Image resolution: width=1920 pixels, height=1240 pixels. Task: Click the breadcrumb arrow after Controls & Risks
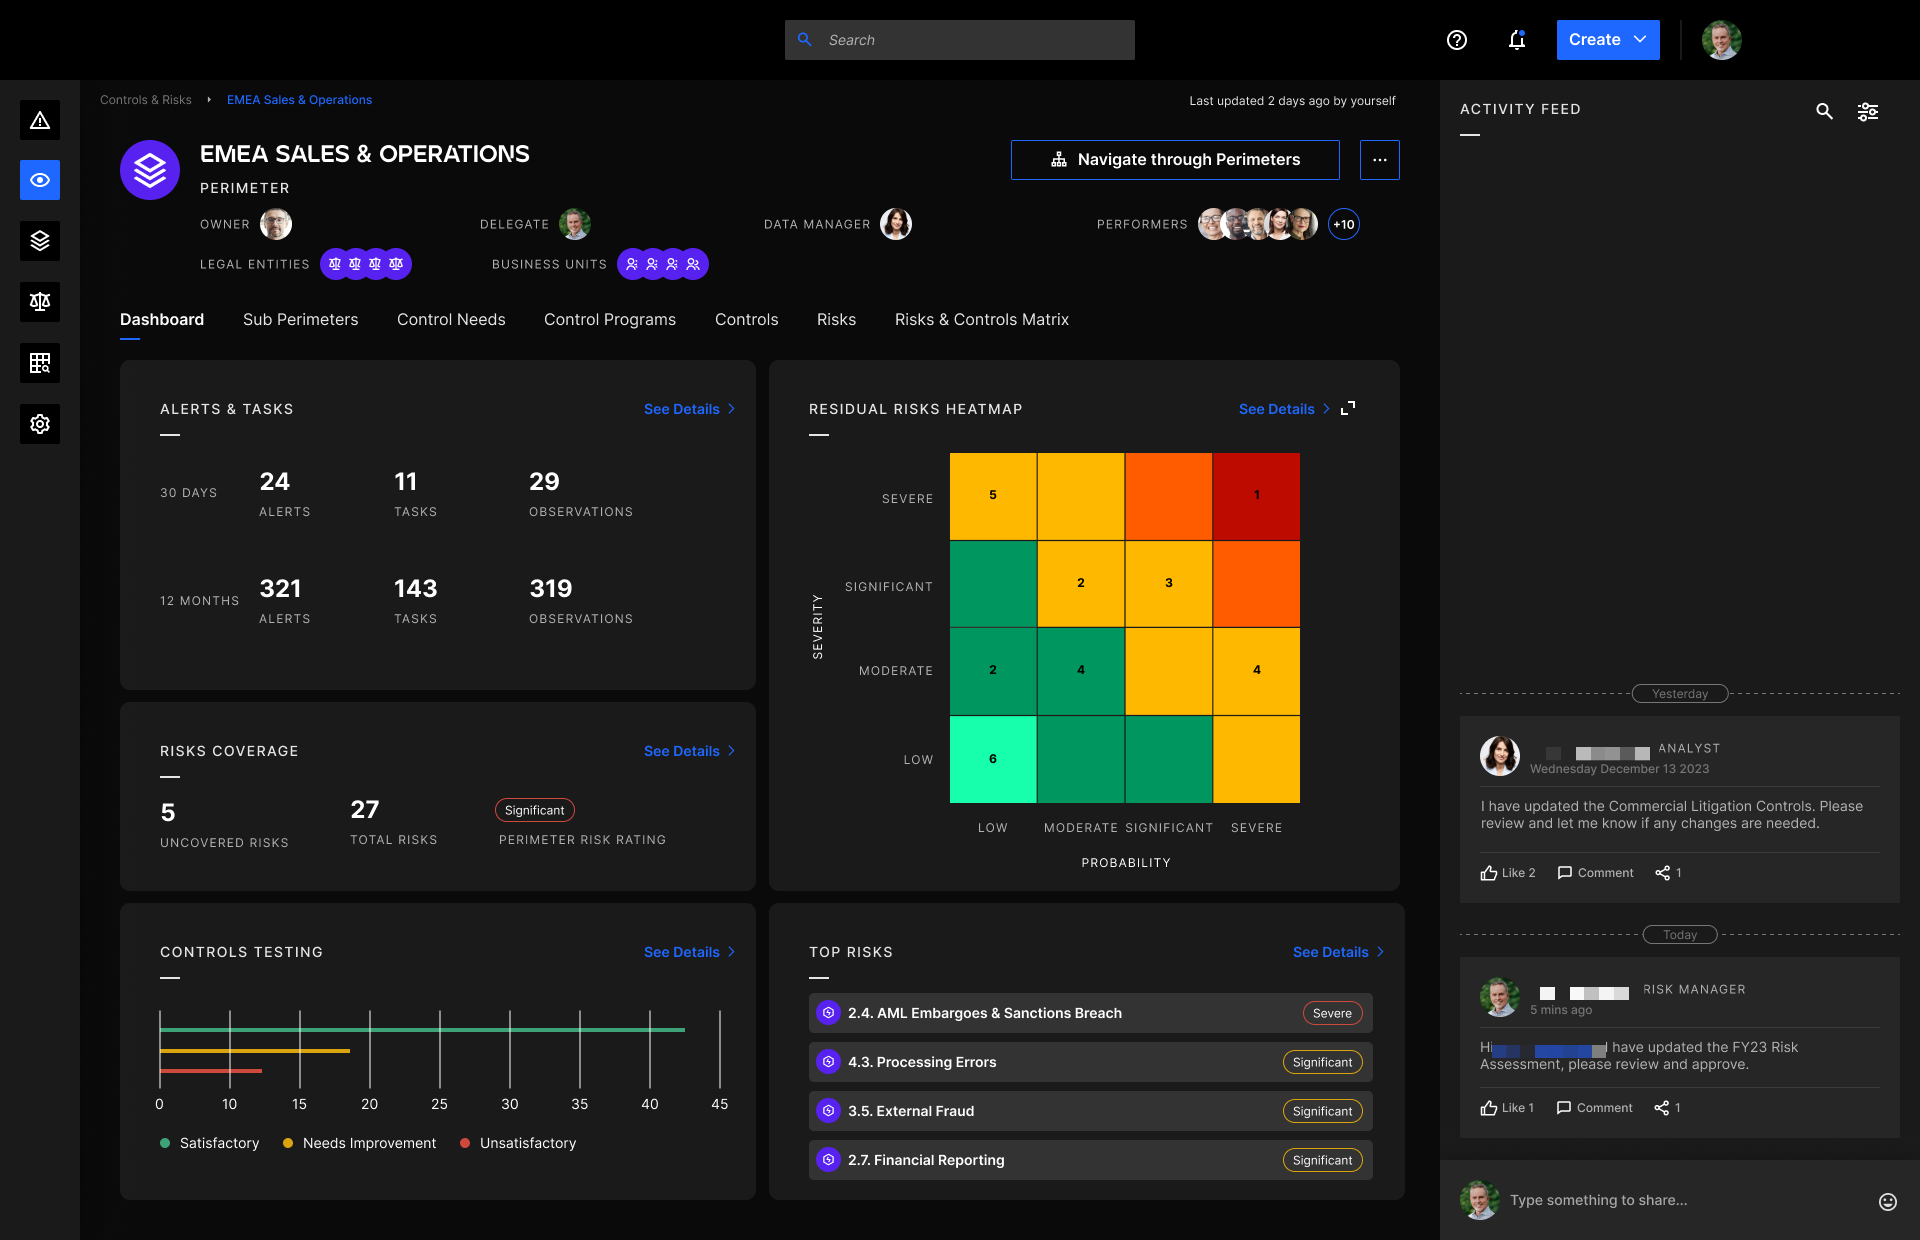click(209, 100)
